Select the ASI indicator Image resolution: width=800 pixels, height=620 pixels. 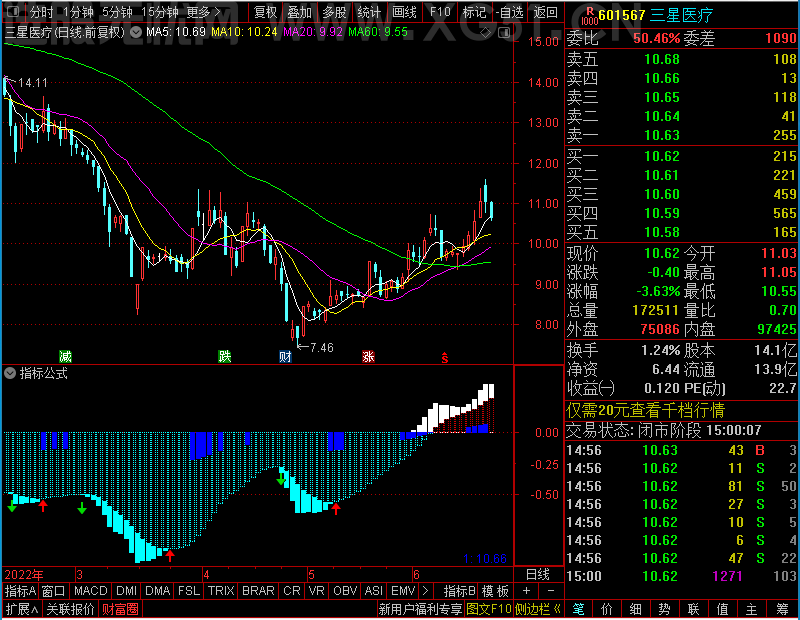point(373,591)
